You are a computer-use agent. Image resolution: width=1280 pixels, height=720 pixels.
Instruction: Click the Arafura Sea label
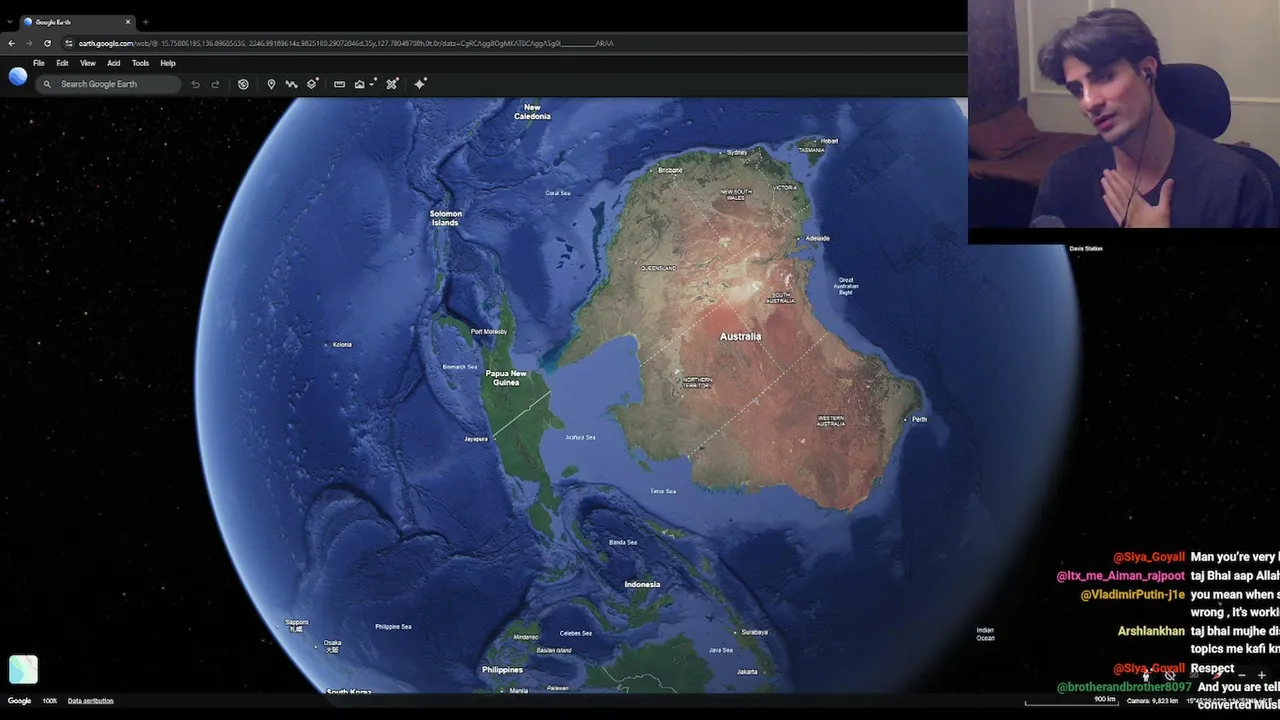[580, 437]
